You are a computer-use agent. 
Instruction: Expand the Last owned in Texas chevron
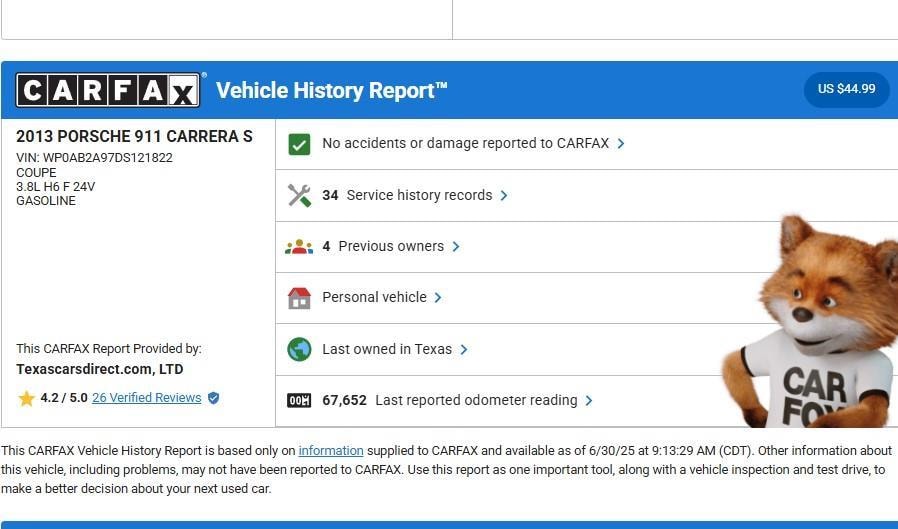coord(464,349)
